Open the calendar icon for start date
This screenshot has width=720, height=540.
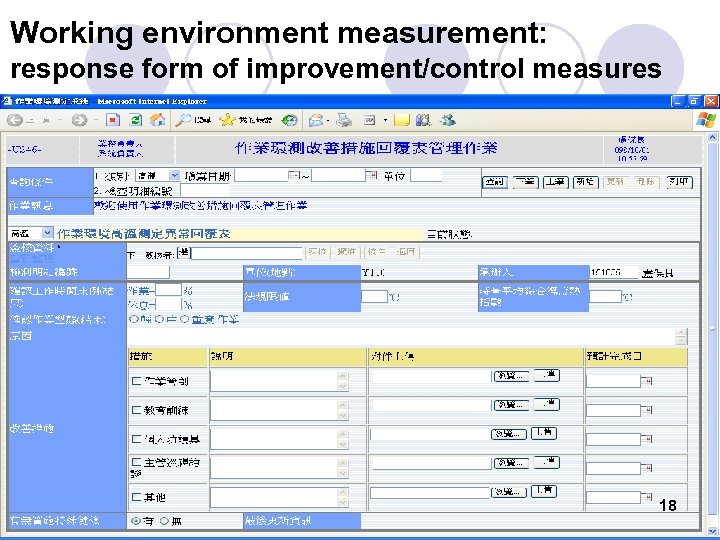[x=293, y=175]
